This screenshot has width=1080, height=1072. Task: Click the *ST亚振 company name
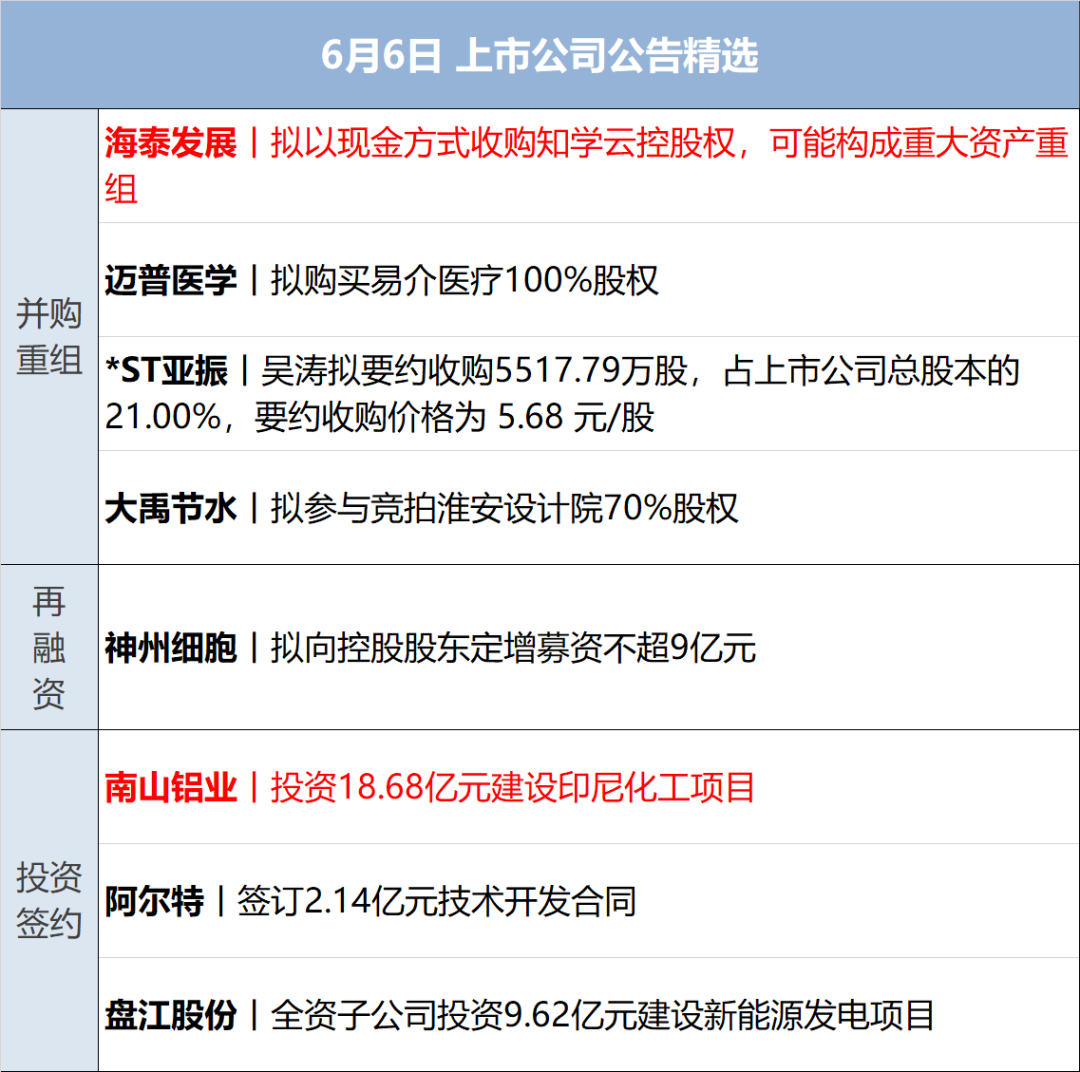167,372
